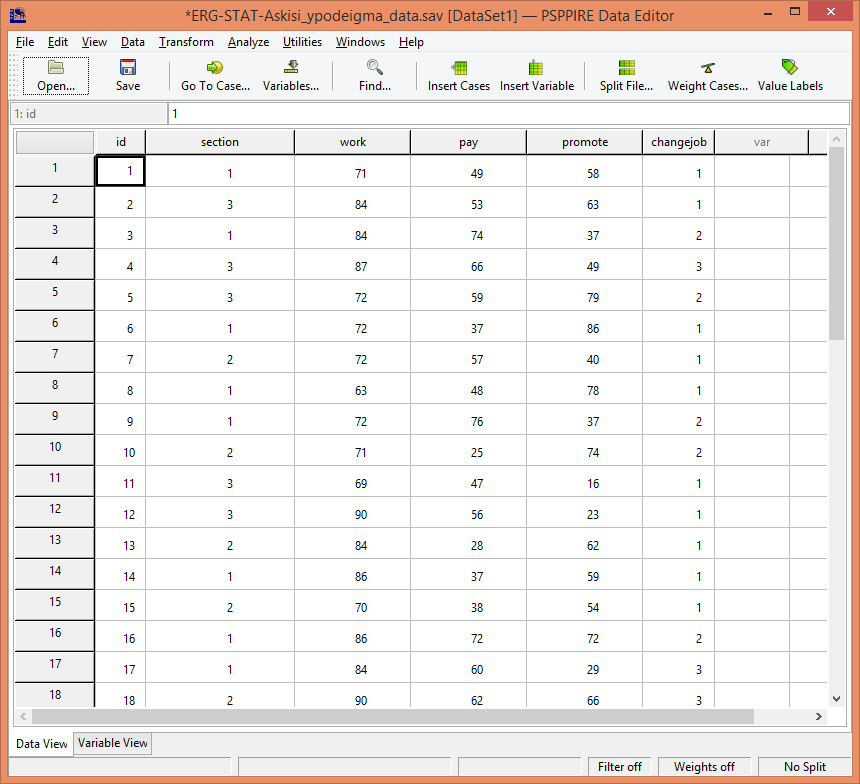
Task: Click the cell reference box showing 1: id
Action: [88, 114]
